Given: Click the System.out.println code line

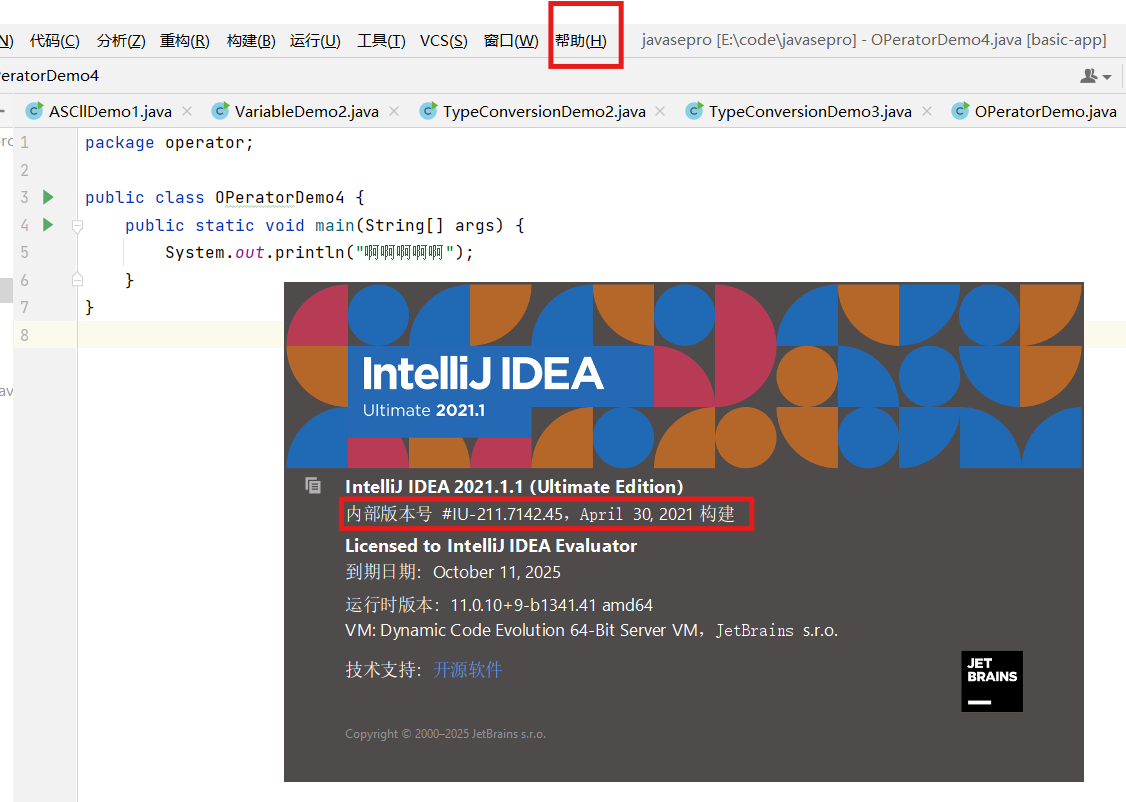Looking at the screenshot, I should [x=319, y=253].
